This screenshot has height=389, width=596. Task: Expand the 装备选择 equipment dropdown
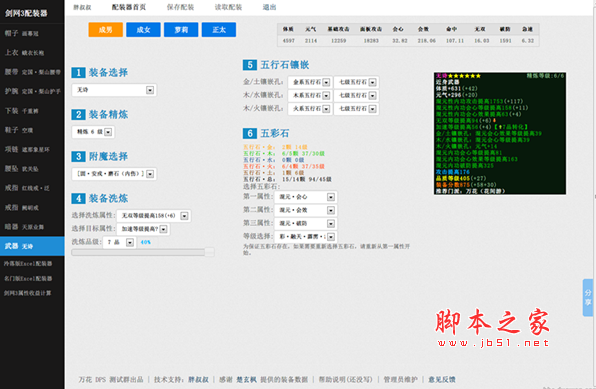coord(114,90)
